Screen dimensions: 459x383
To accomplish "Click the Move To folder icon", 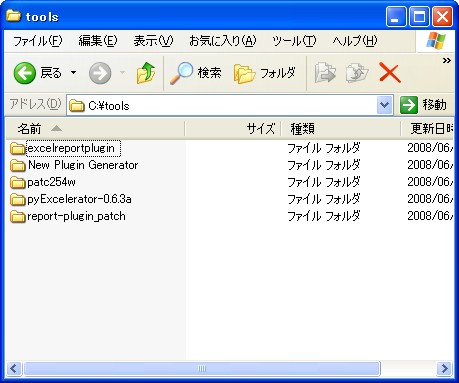I will [x=325, y=73].
